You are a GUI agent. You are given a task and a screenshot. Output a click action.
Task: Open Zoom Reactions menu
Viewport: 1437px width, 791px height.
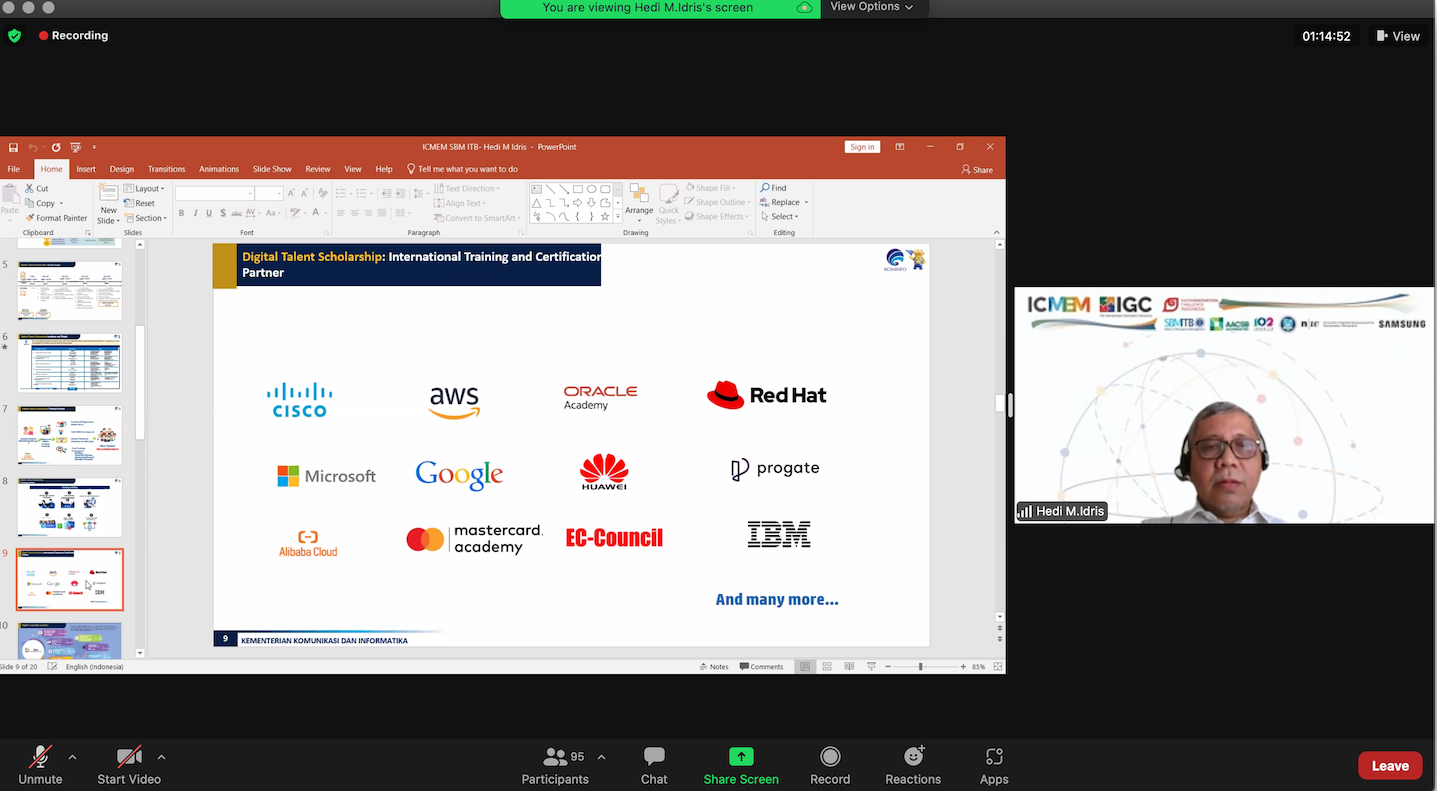coord(913,765)
